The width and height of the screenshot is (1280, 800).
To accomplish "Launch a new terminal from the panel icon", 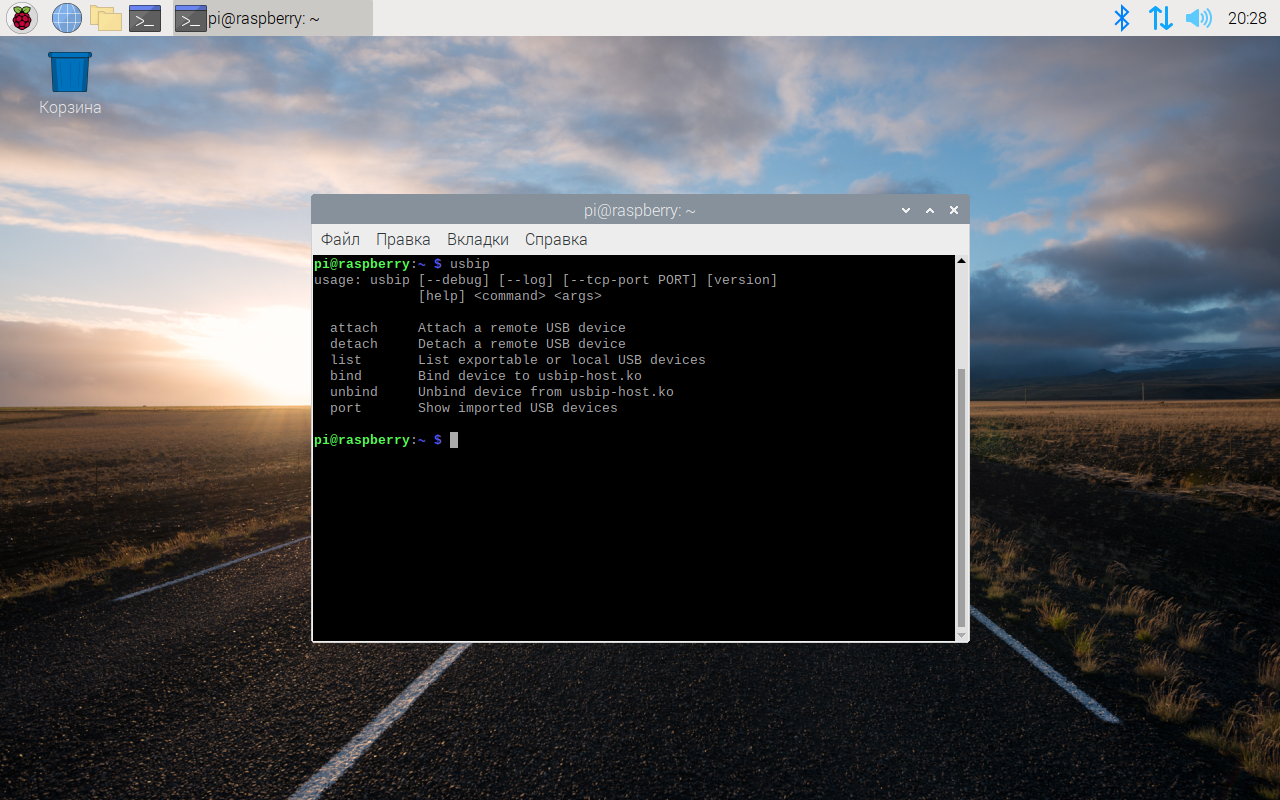I will (145, 18).
